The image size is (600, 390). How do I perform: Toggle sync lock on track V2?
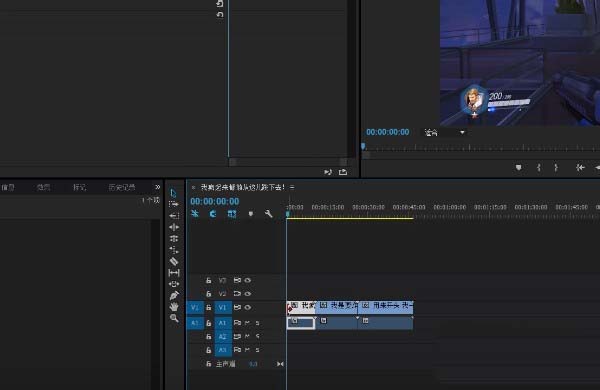237,294
